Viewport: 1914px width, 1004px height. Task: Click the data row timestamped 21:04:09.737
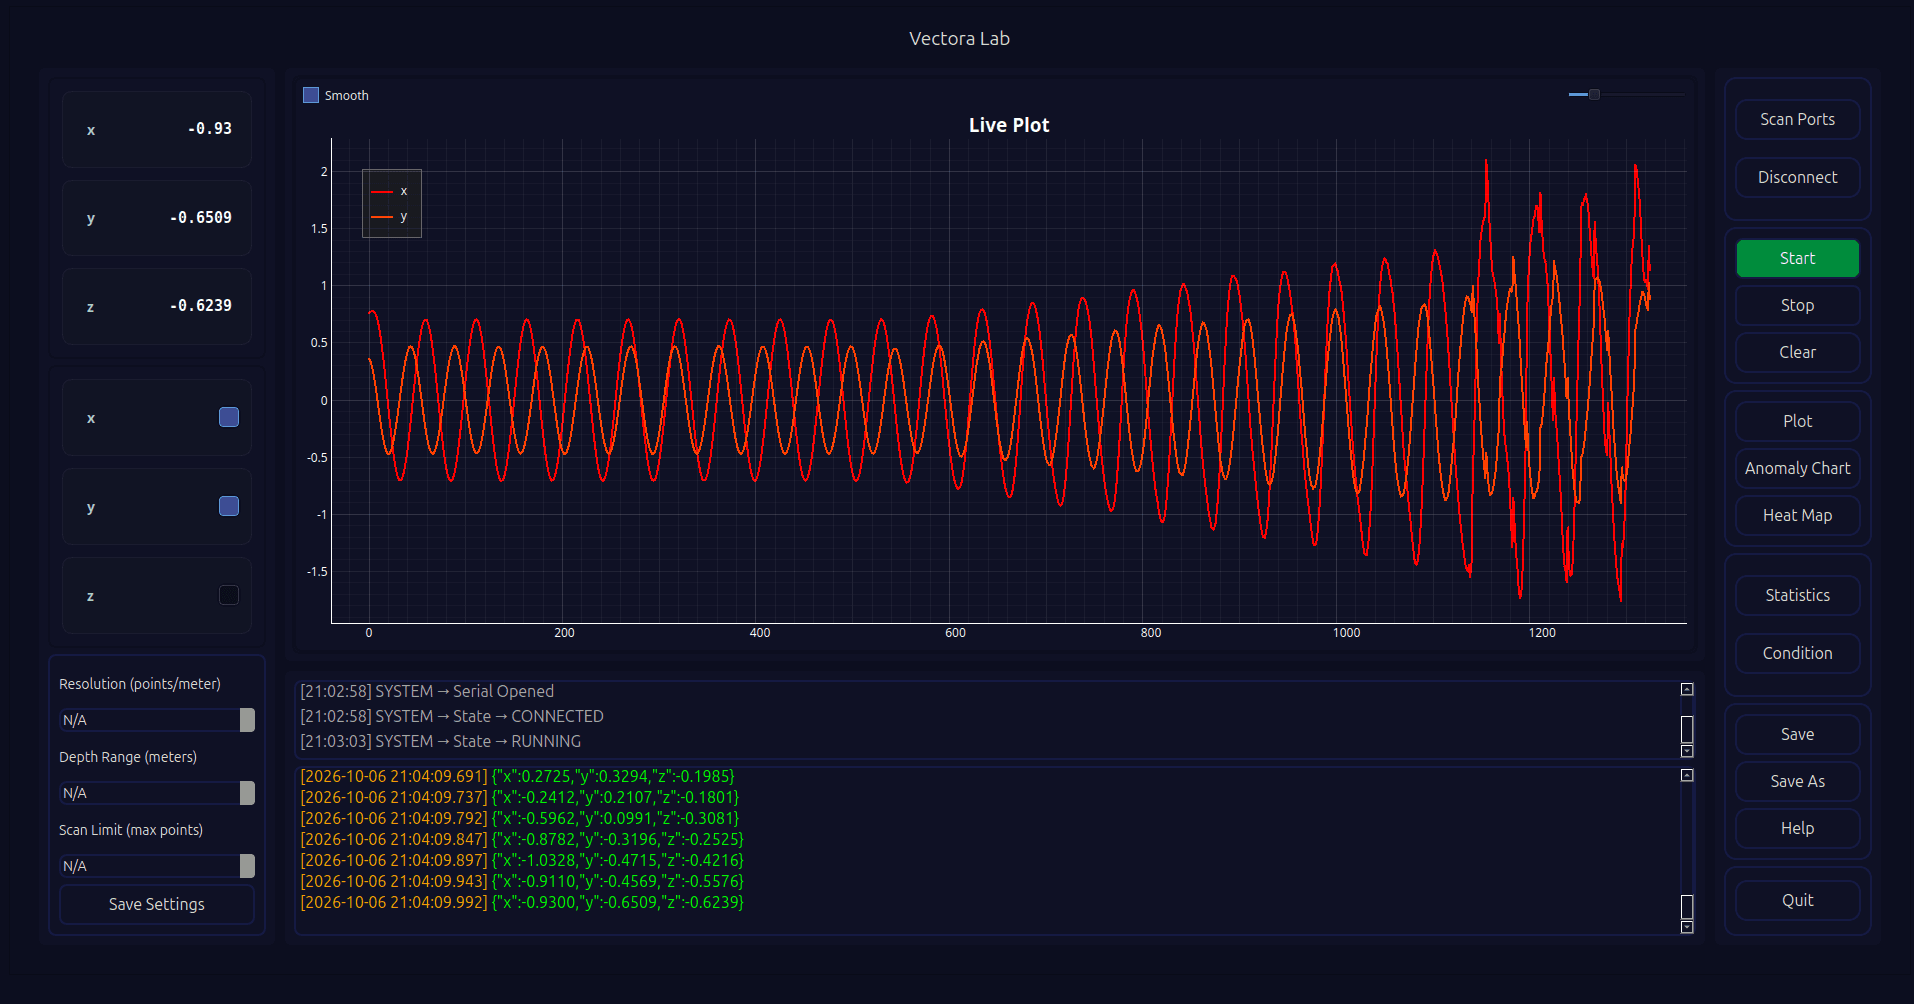click(x=520, y=797)
